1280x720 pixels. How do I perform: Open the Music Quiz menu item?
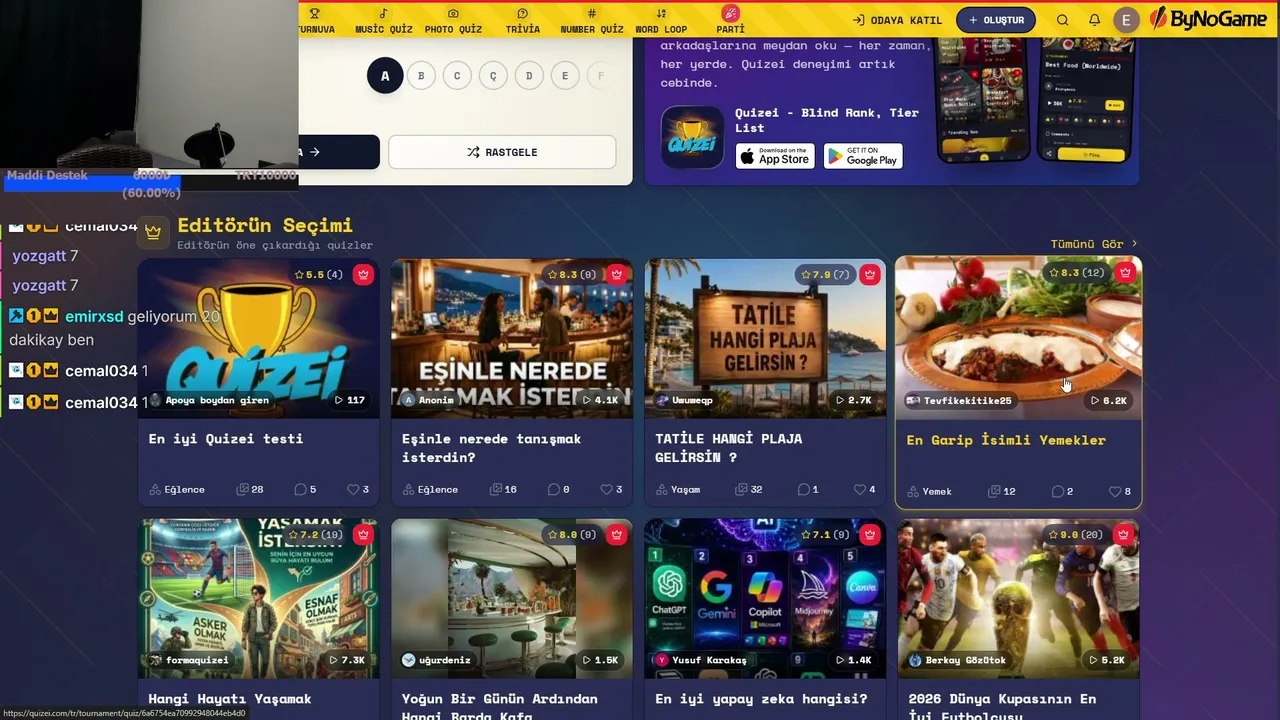(x=384, y=20)
